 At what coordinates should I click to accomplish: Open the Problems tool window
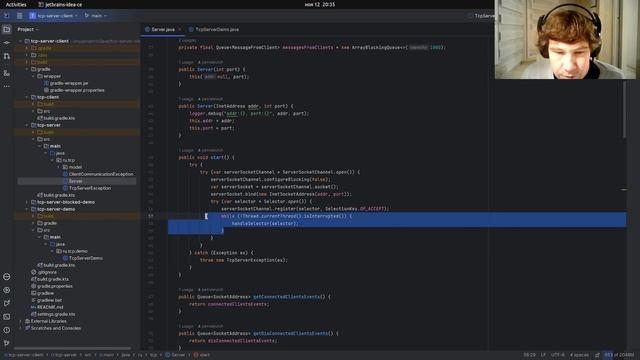7,330
